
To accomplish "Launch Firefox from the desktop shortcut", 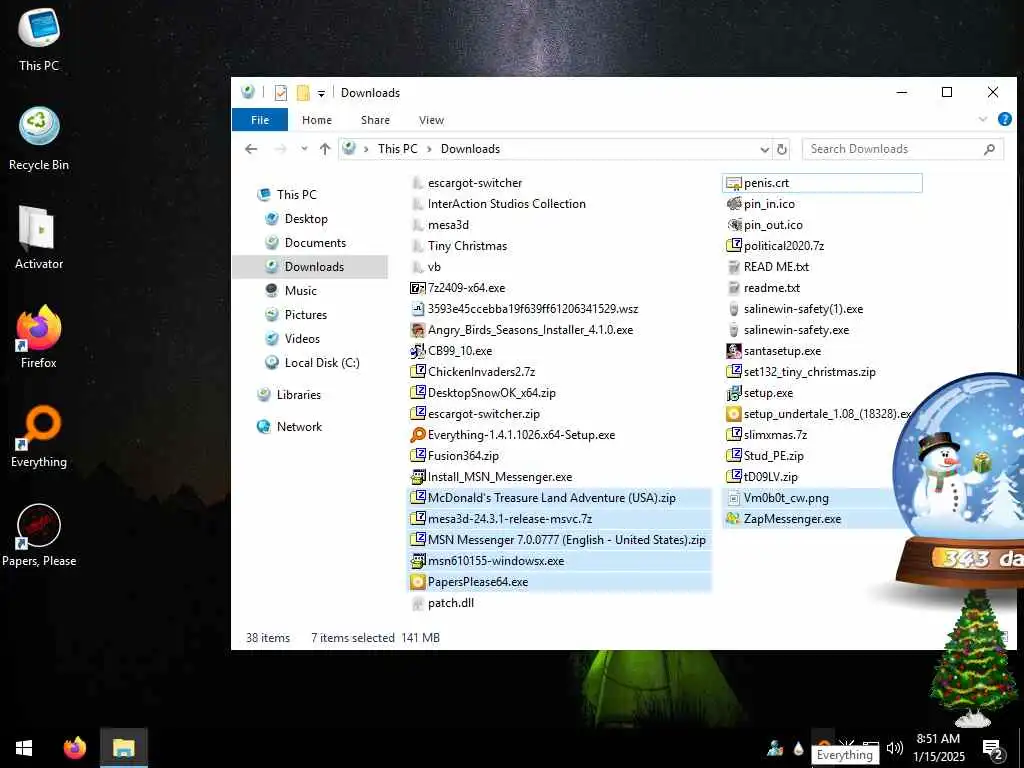I will (x=39, y=337).
